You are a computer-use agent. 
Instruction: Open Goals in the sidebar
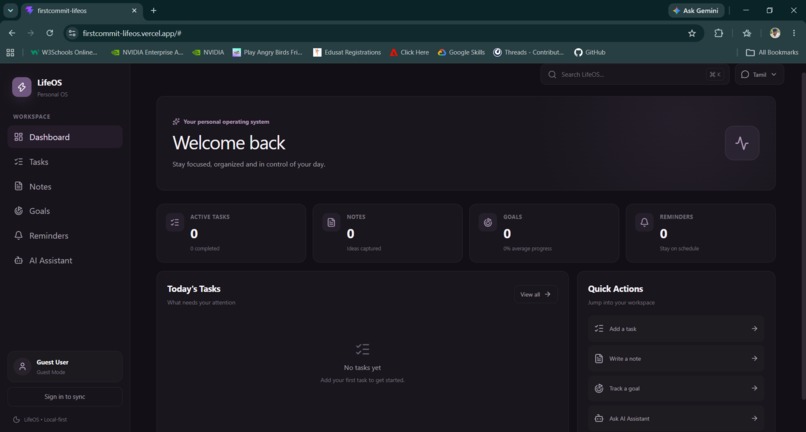coord(65,211)
